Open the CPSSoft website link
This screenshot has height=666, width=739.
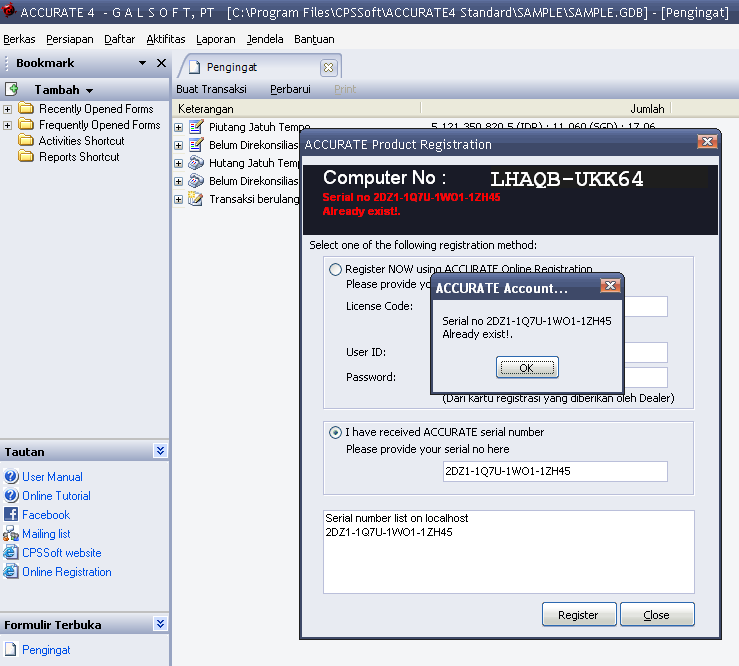point(62,552)
